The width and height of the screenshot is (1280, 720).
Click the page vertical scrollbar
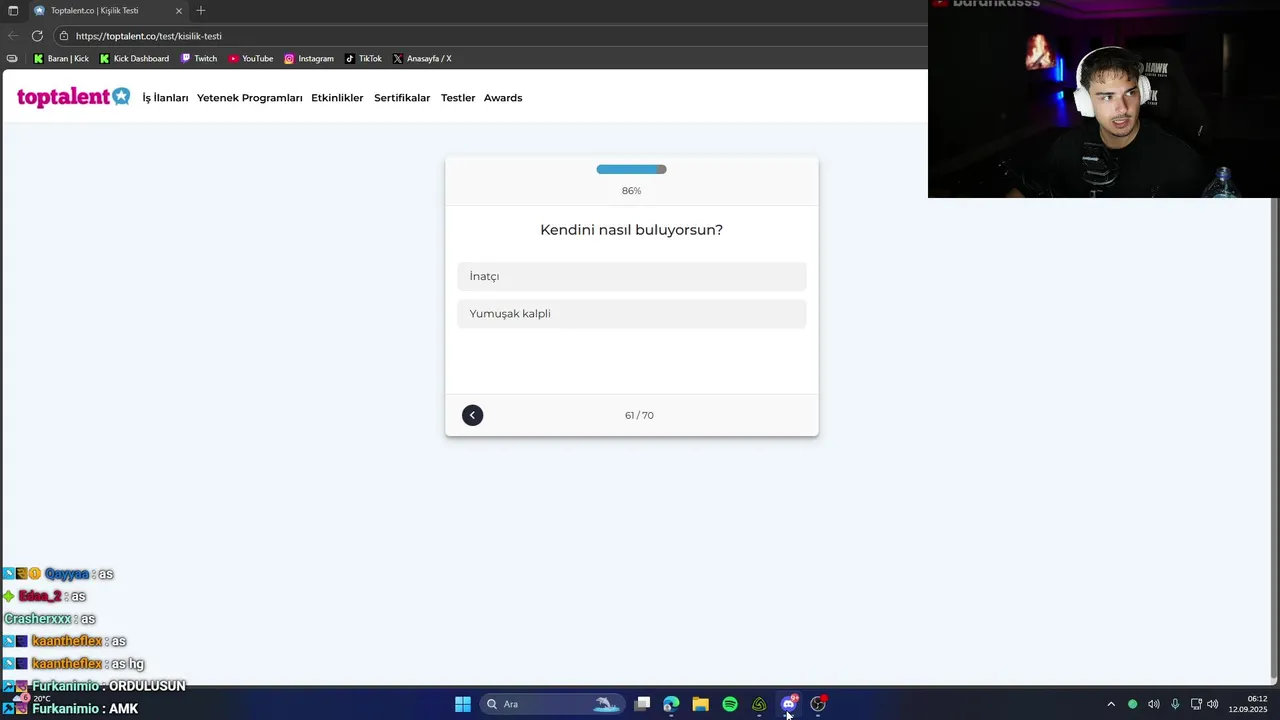click(1274, 437)
